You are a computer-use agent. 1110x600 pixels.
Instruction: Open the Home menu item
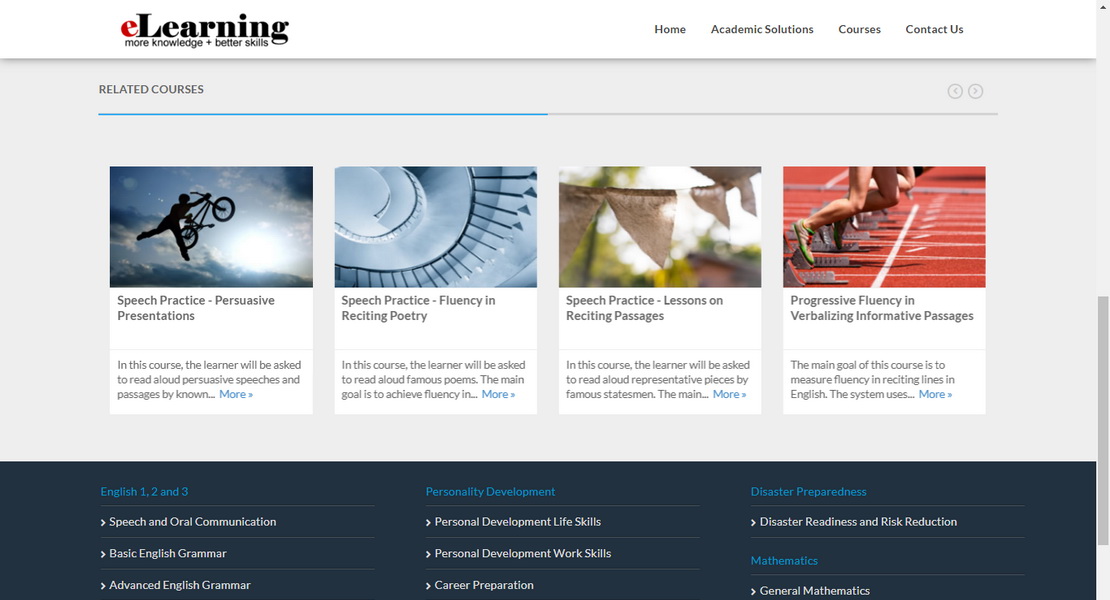point(669,29)
